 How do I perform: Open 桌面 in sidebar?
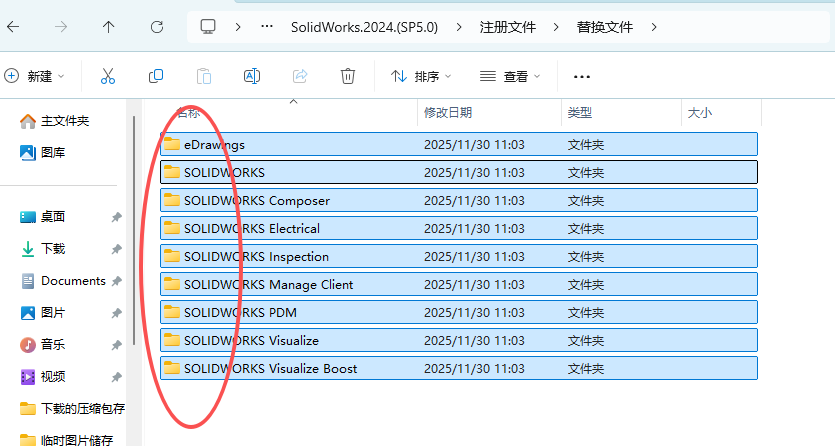(43, 217)
